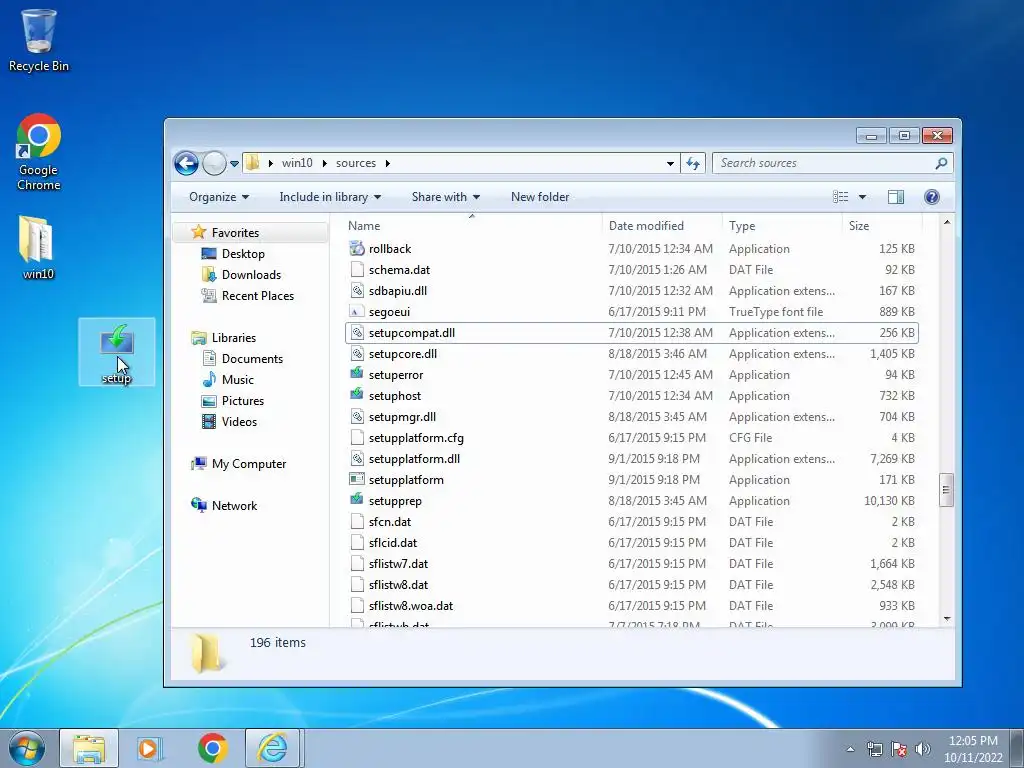Open the Share with menu
Image resolution: width=1024 pixels, height=768 pixels.
(445, 197)
